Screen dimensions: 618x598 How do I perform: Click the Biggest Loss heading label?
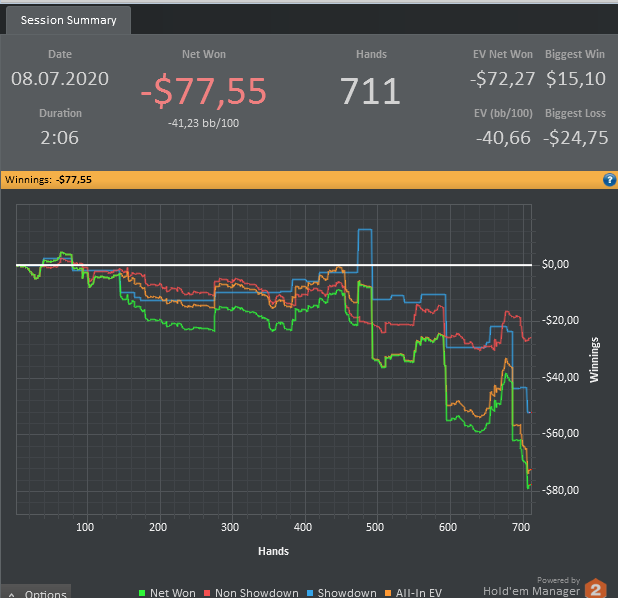coord(575,113)
